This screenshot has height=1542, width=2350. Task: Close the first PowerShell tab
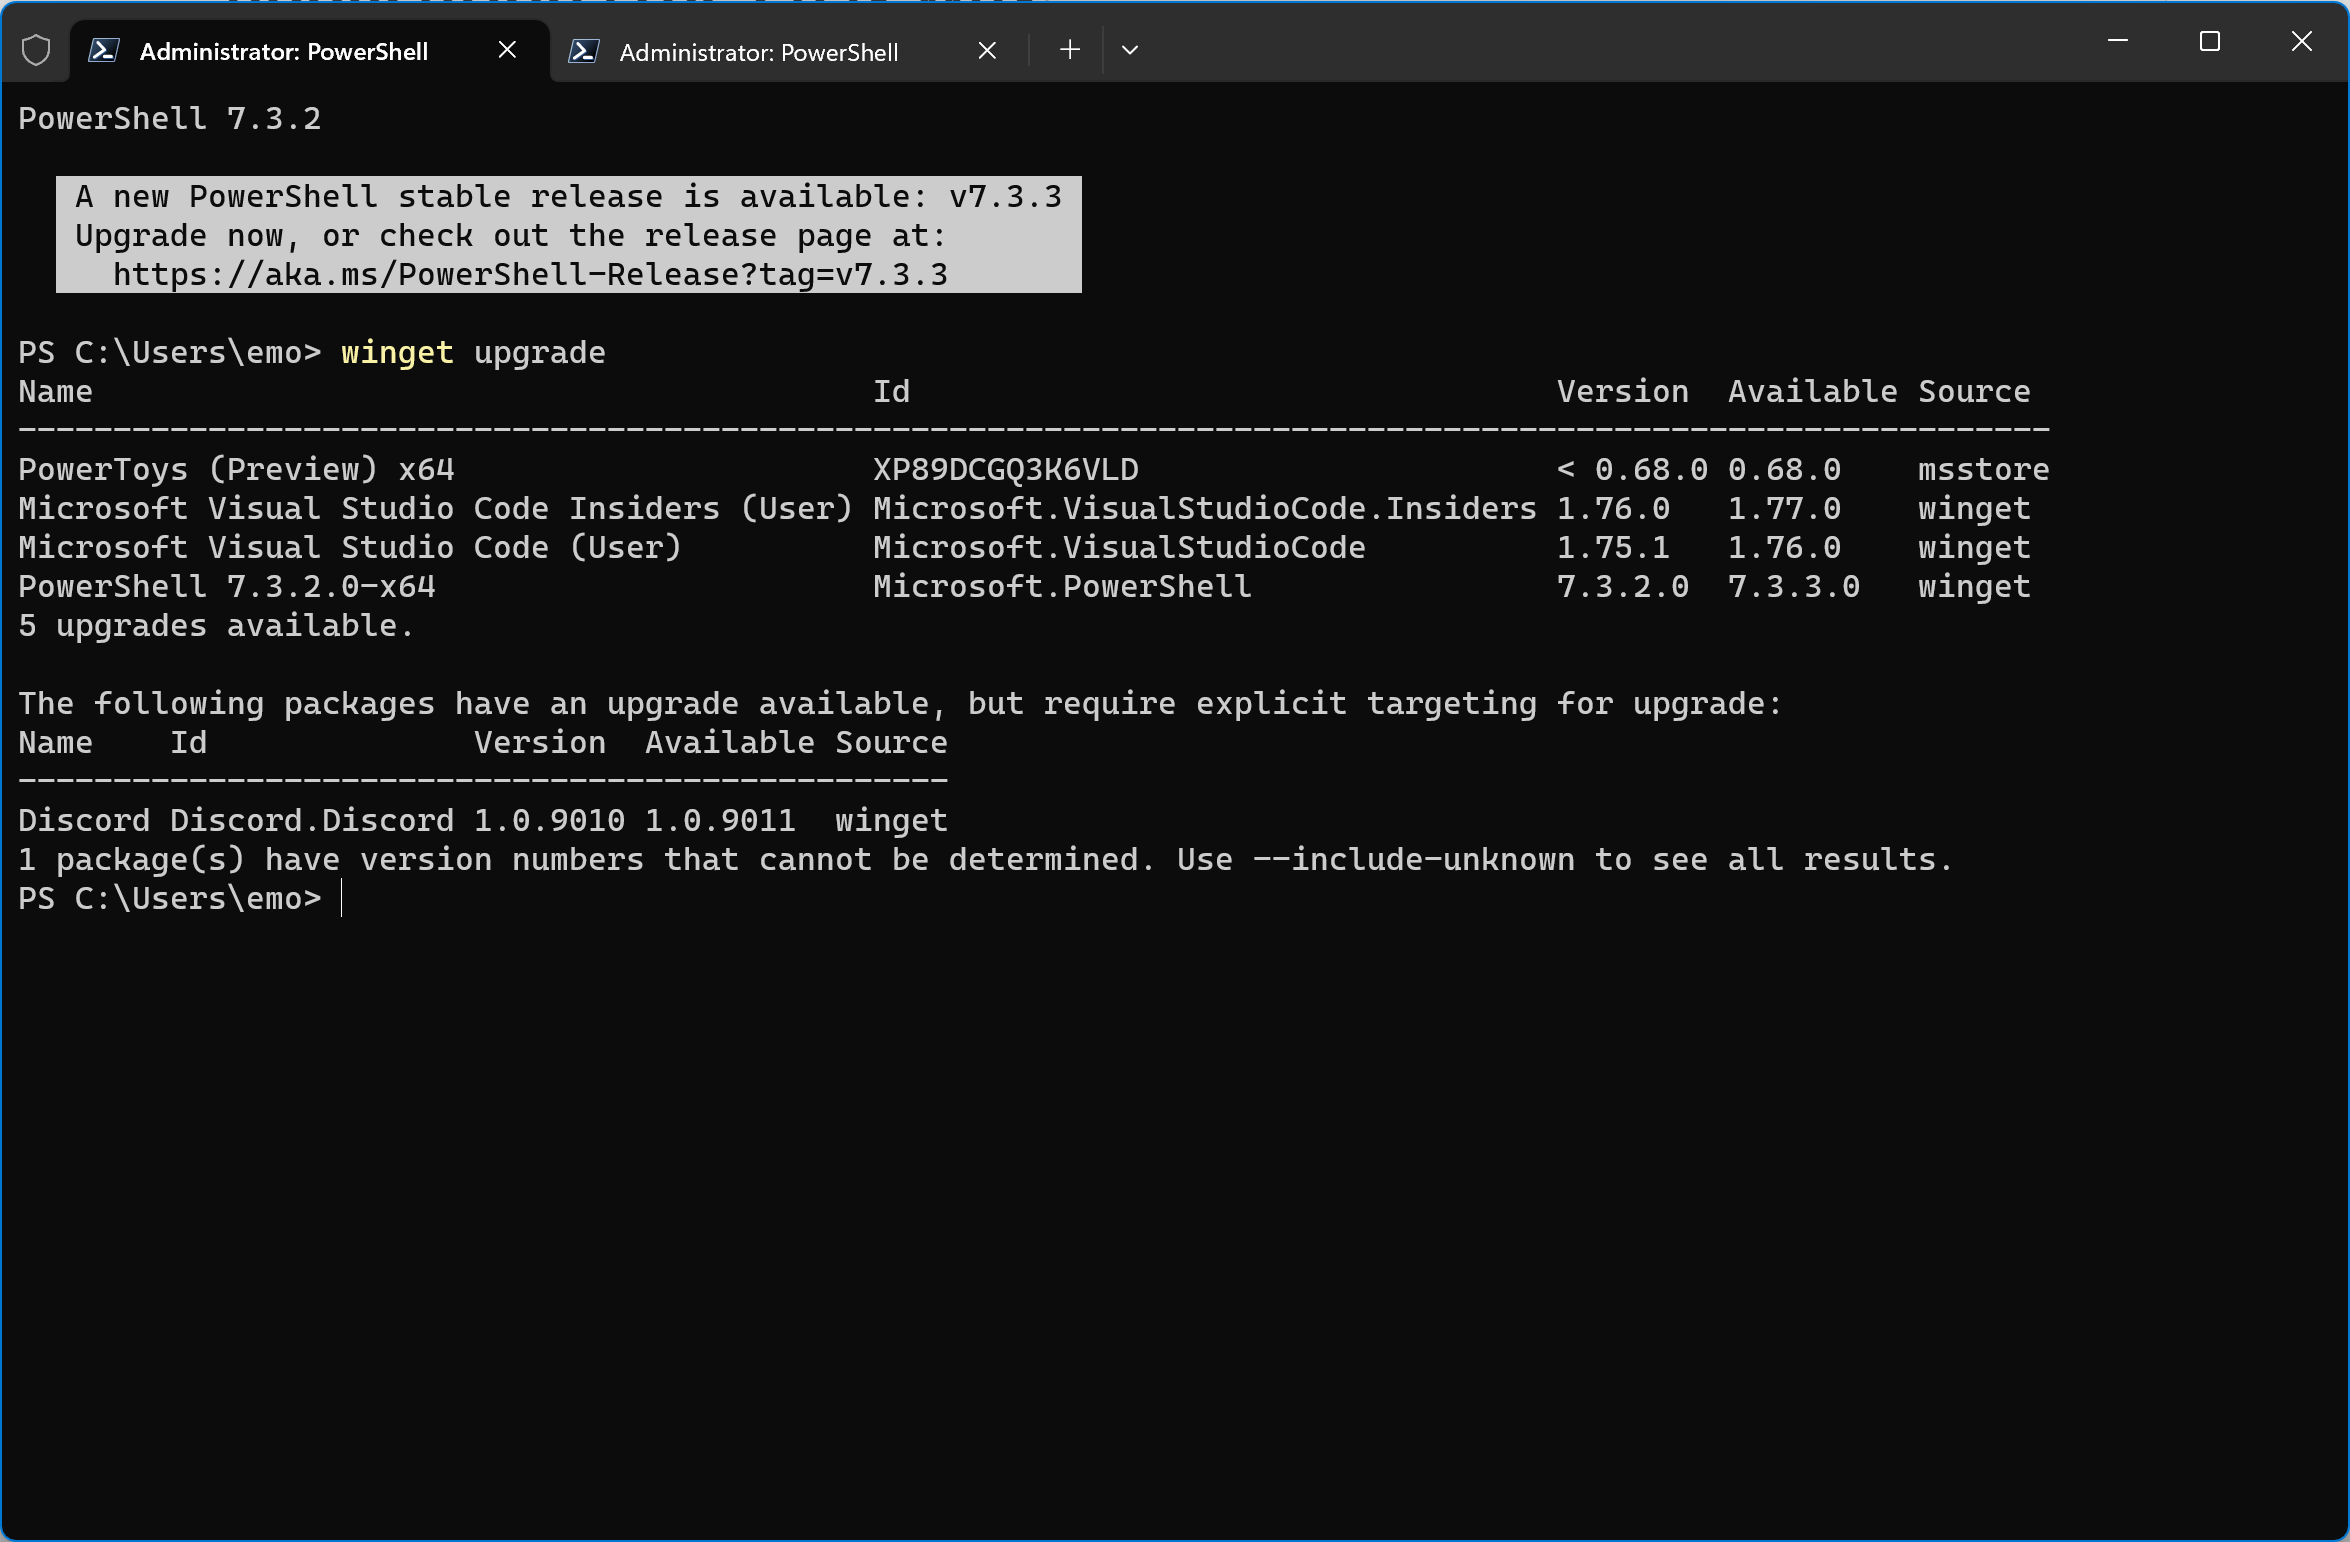[507, 50]
